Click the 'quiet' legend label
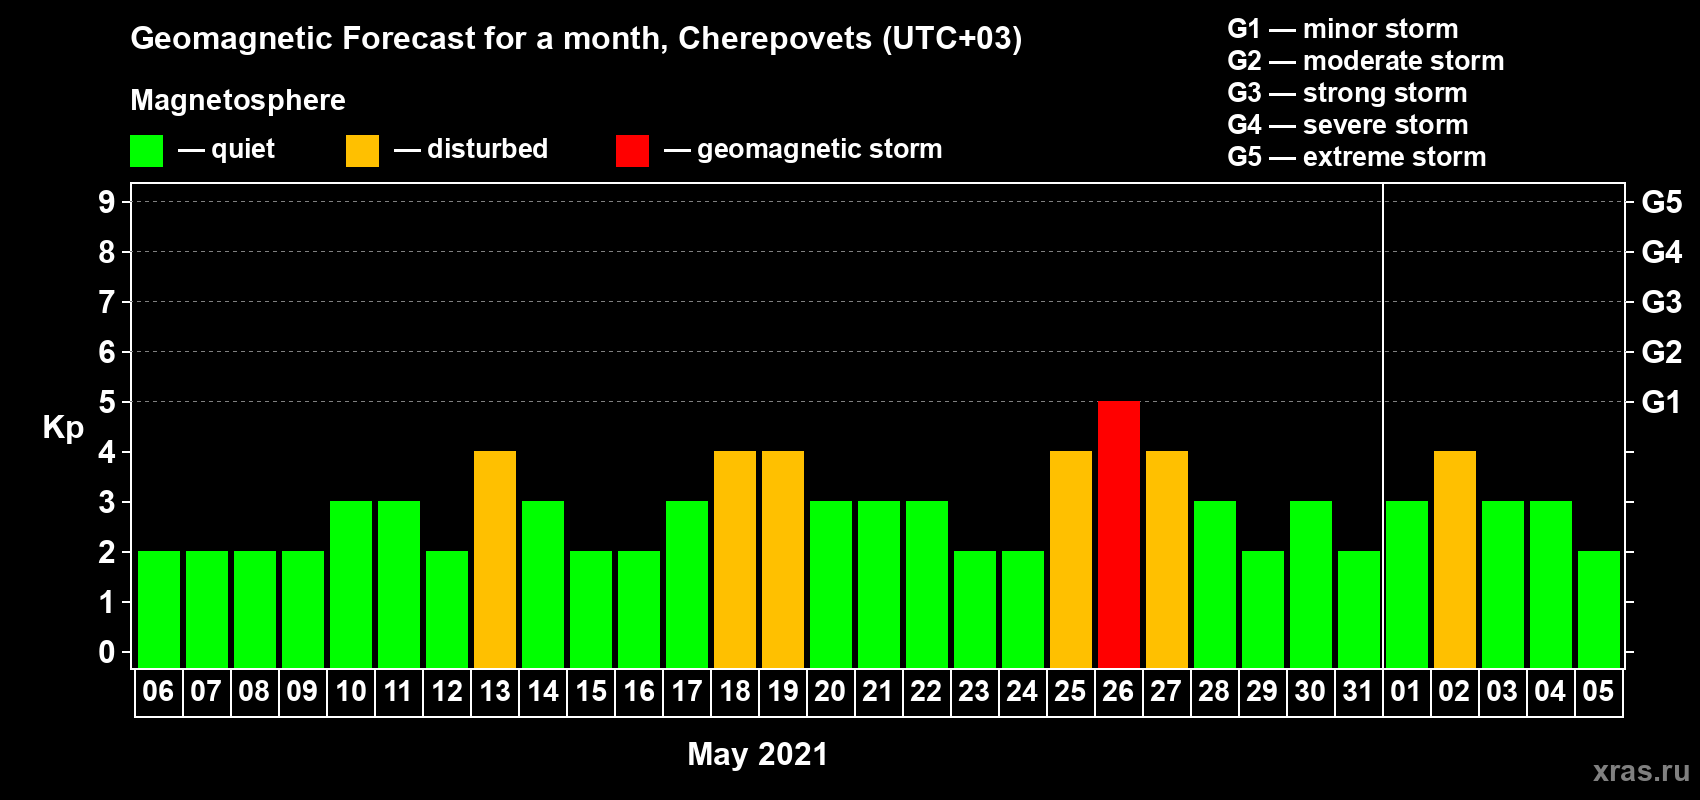Screen dimensions: 1700x800 tap(243, 150)
